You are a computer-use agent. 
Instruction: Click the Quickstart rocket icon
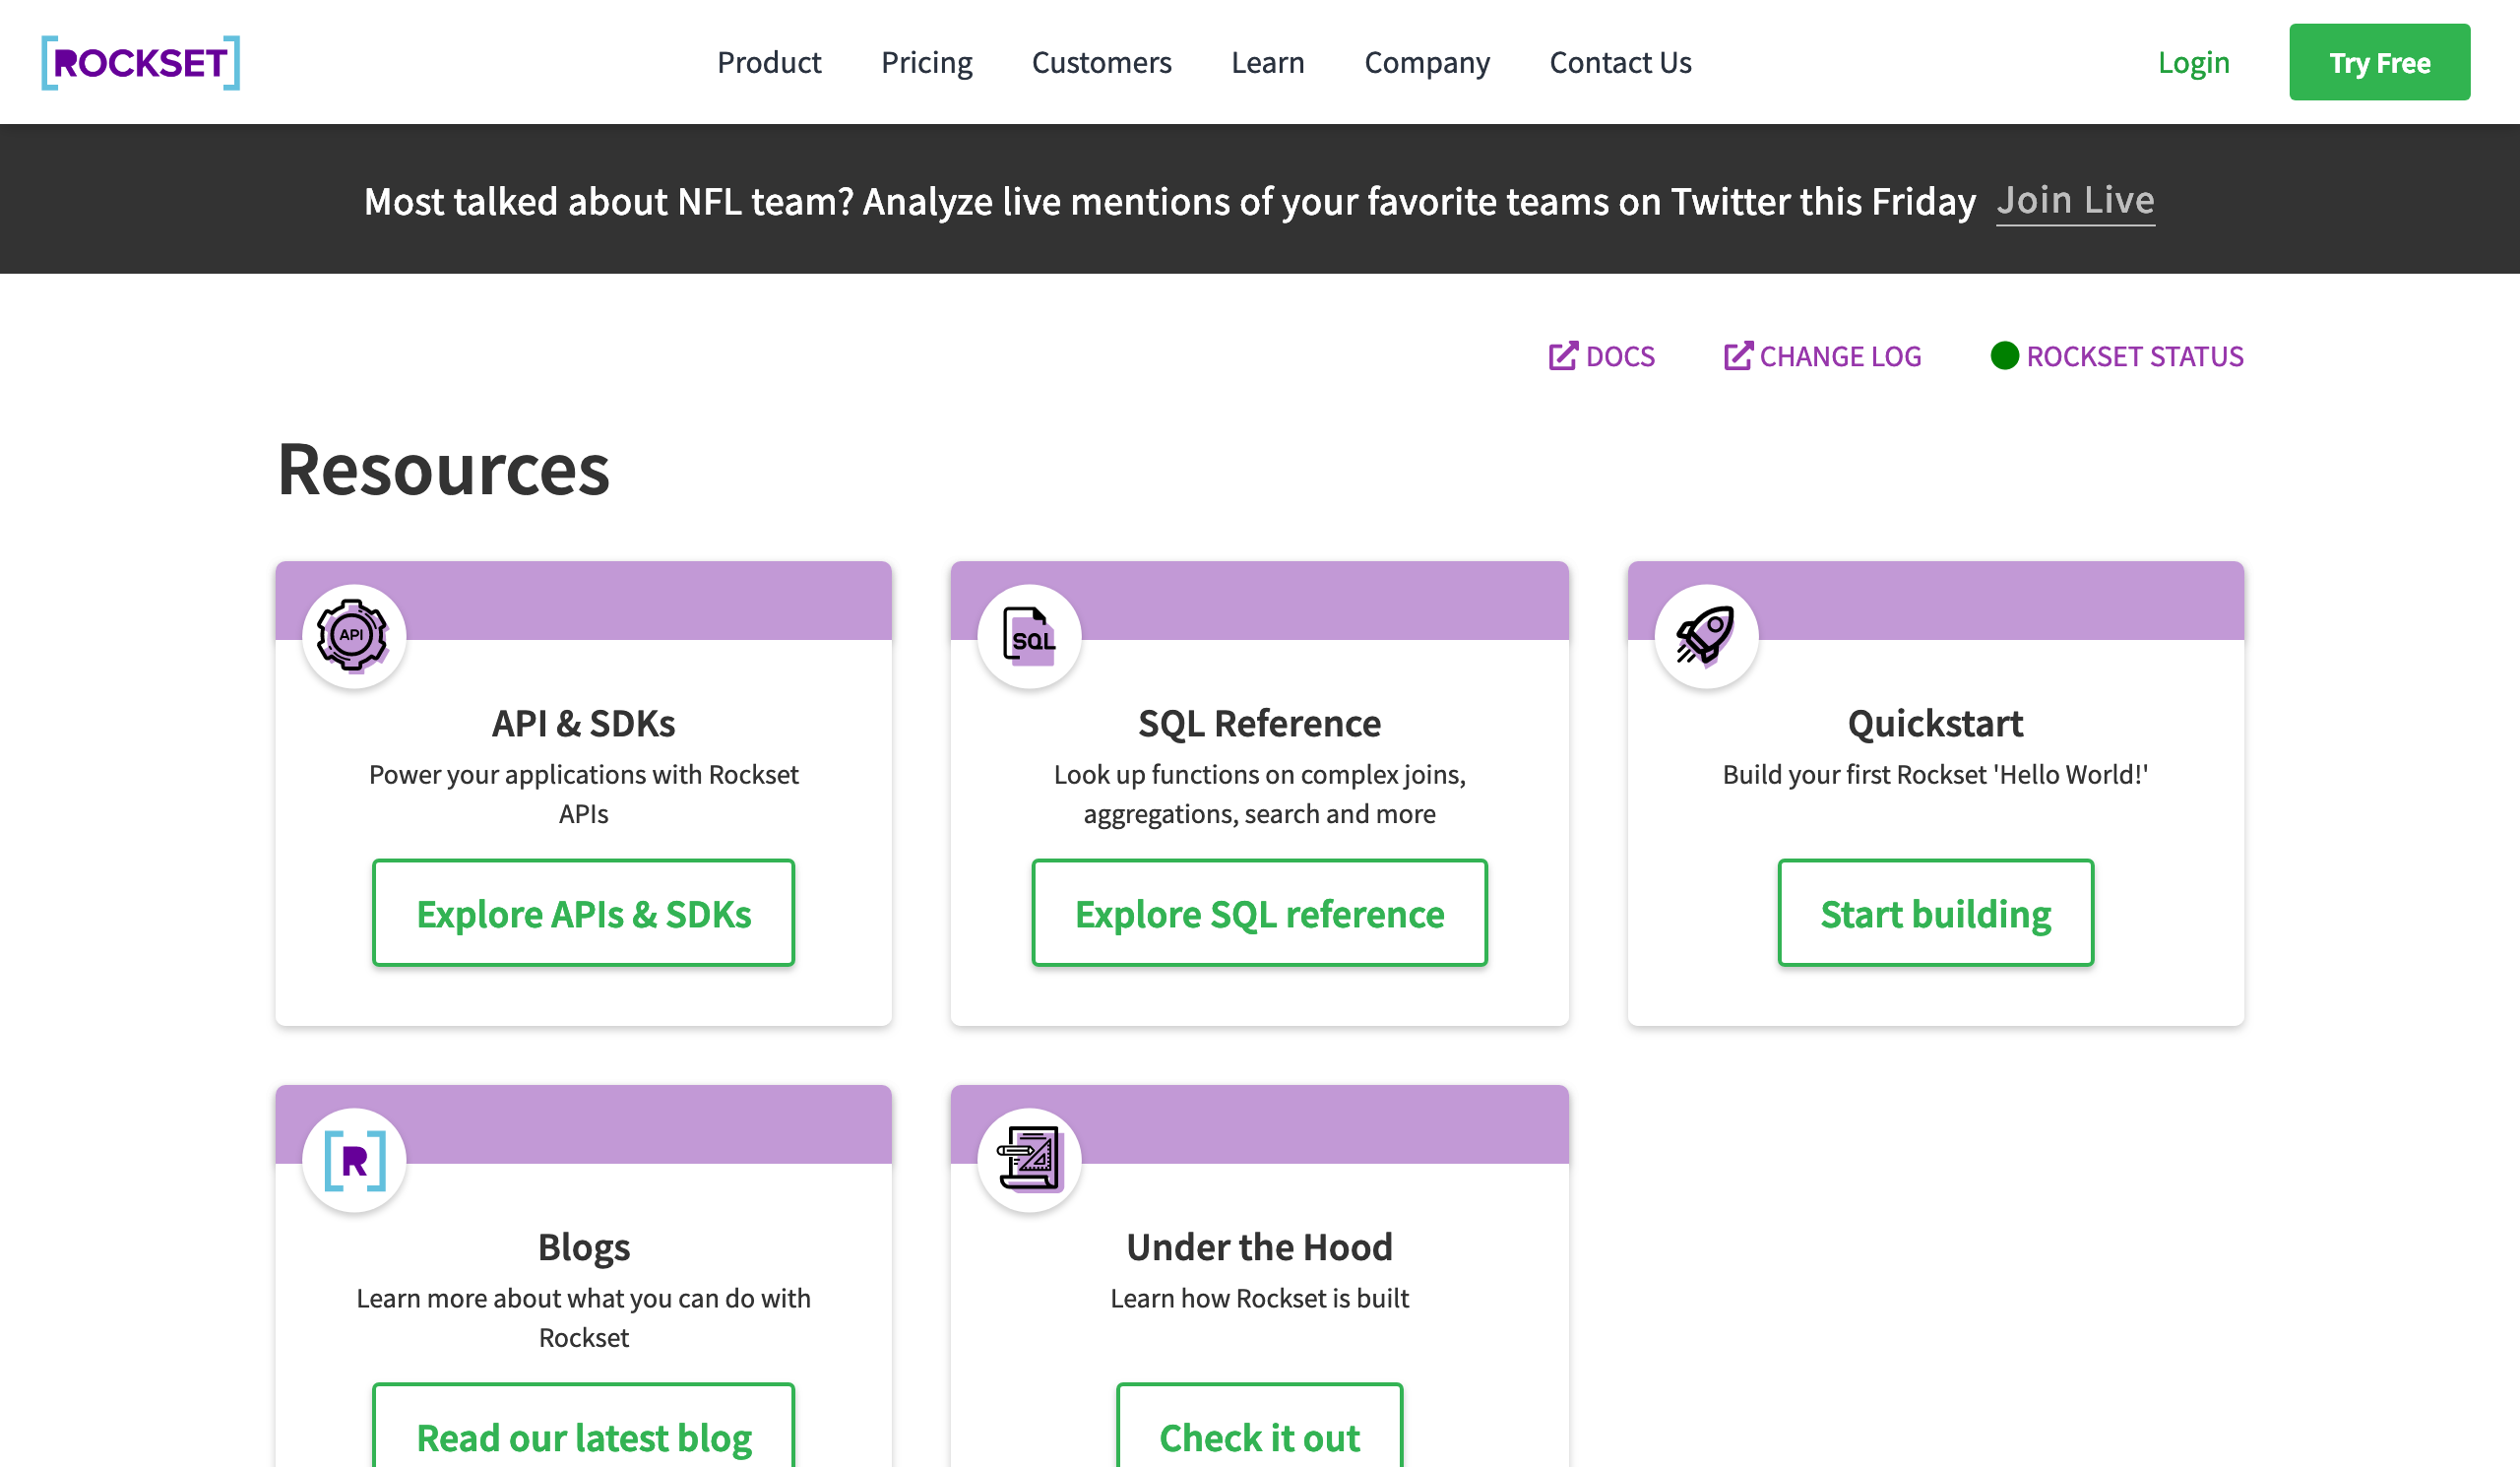pos(1705,636)
